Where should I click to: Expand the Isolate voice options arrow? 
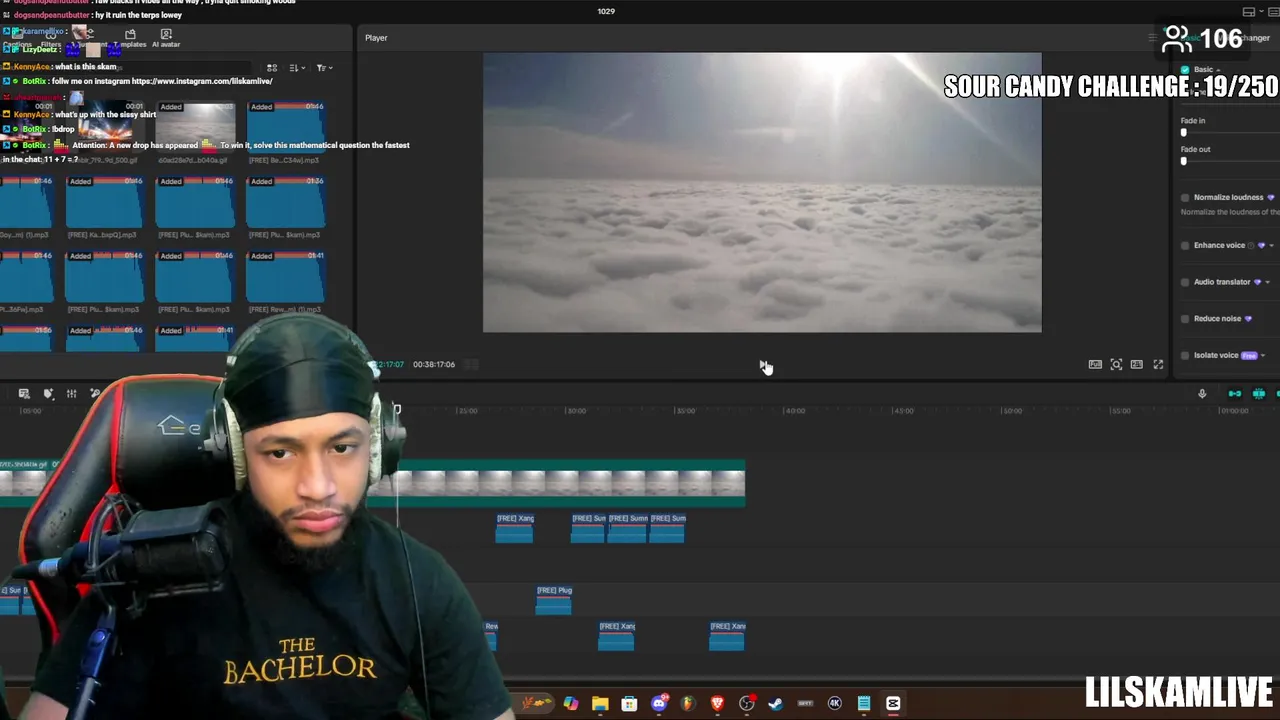pos(1263,356)
